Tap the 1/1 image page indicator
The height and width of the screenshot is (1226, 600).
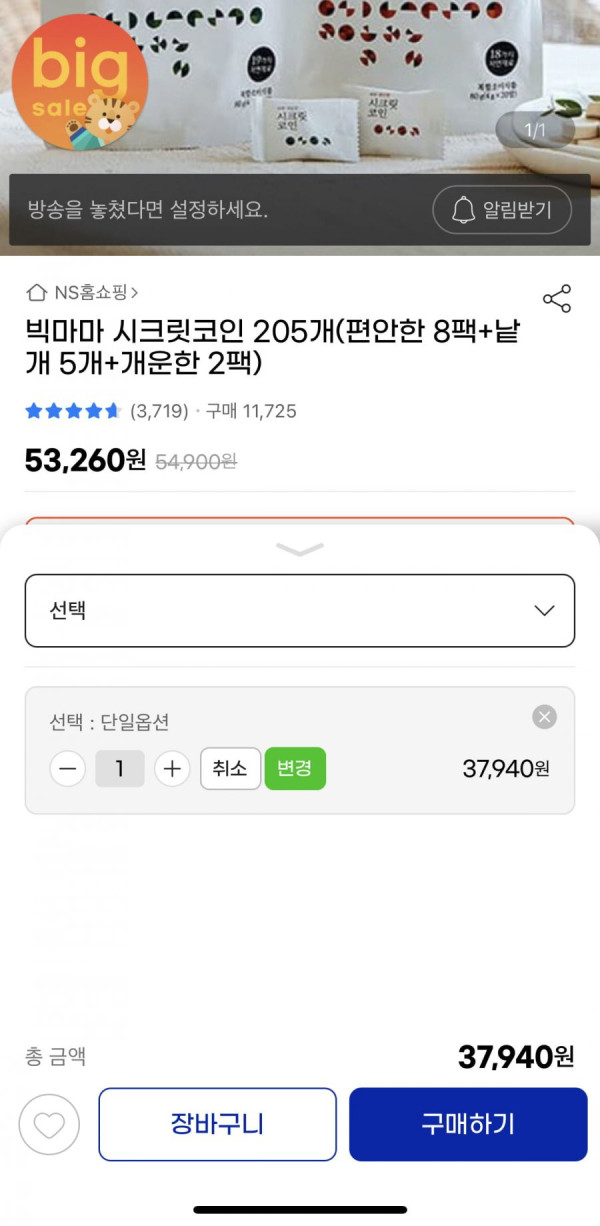536,131
